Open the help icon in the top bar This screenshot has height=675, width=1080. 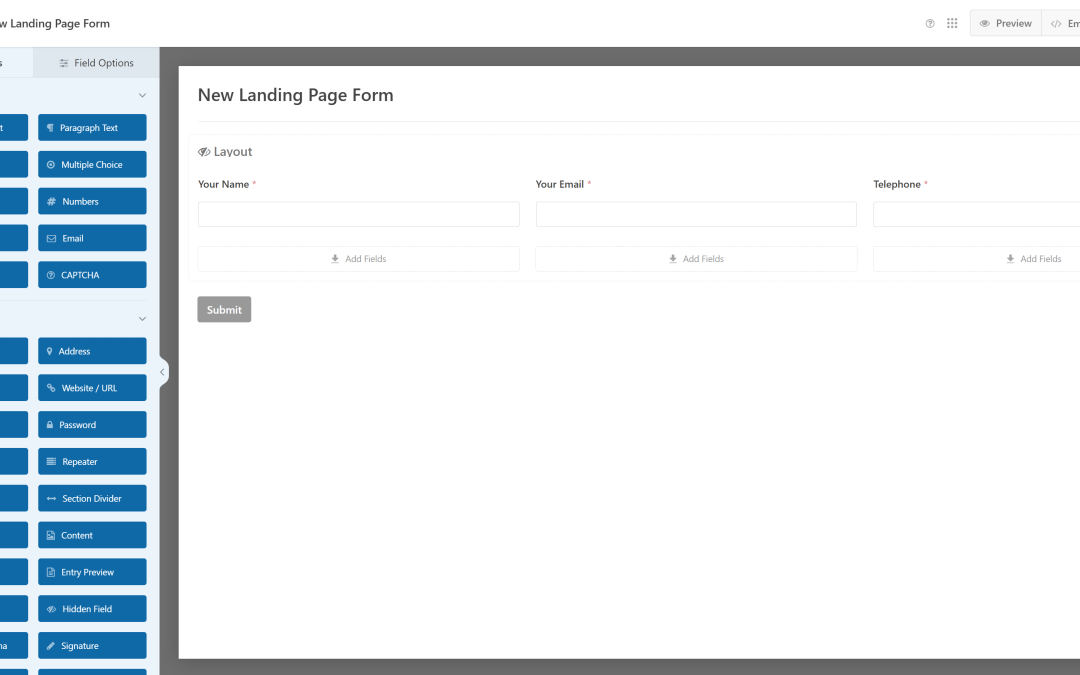click(x=929, y=22)
